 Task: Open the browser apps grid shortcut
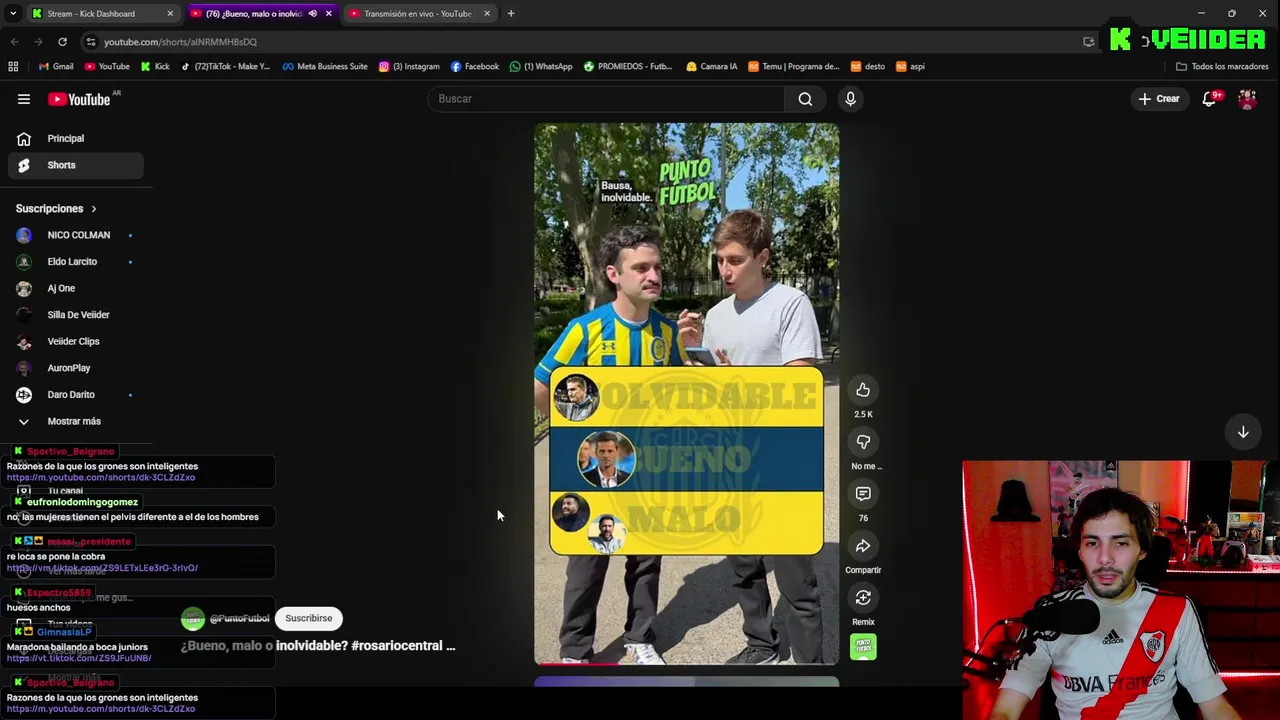point(13,67)
